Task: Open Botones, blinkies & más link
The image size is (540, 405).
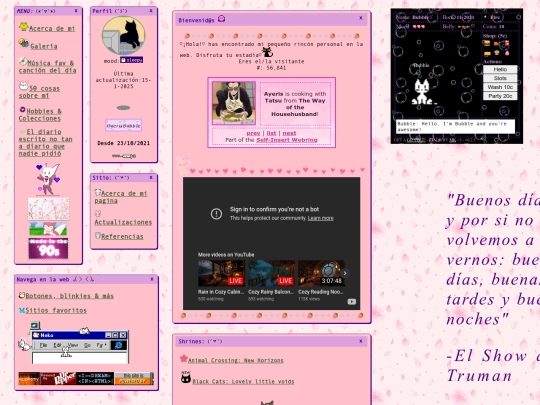Action: point(70,296)
